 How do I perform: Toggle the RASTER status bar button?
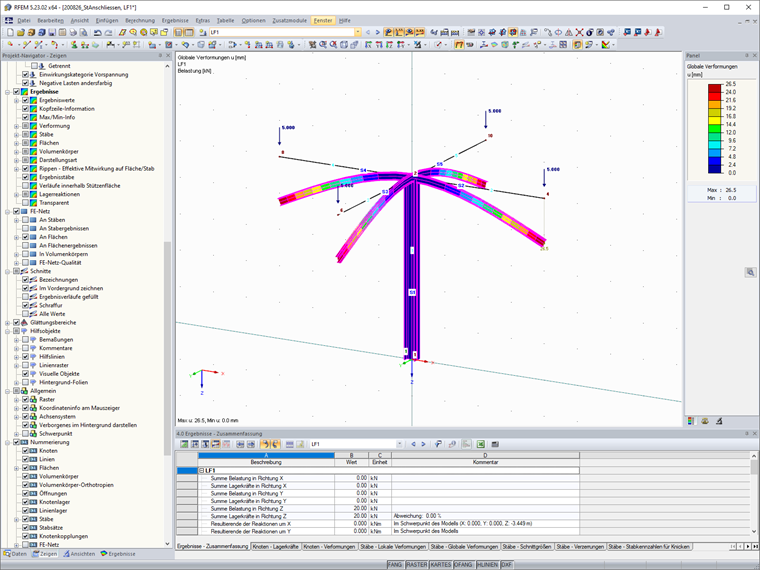click(x=416, y=565)
